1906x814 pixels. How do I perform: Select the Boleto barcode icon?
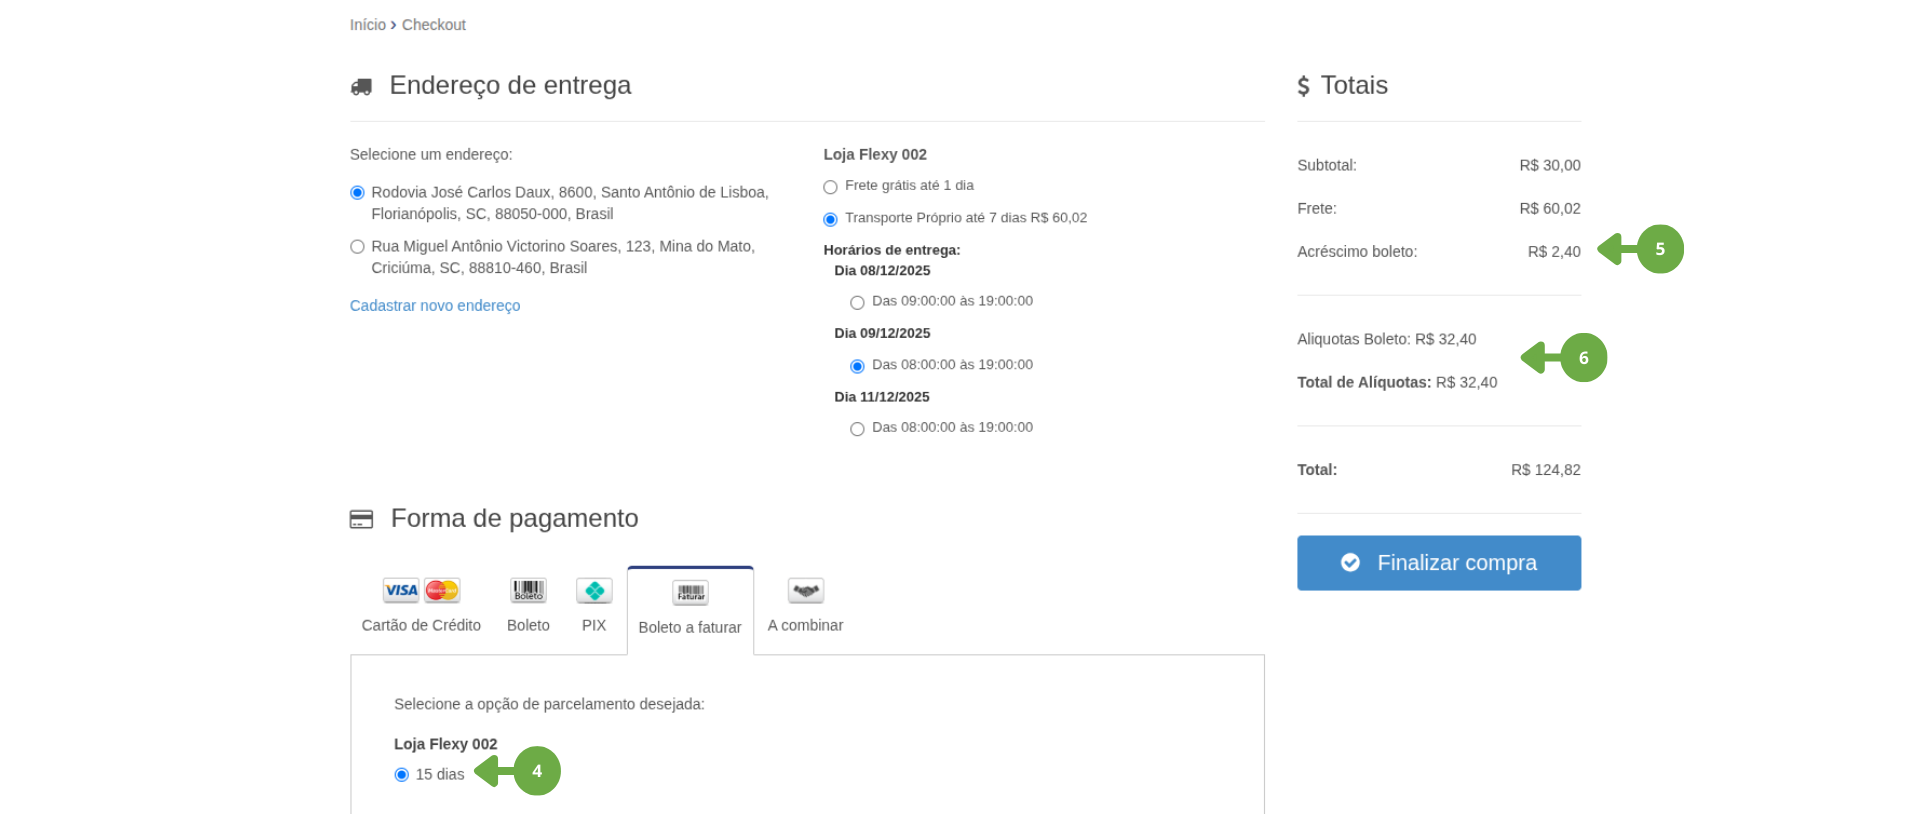coord(528,590)
